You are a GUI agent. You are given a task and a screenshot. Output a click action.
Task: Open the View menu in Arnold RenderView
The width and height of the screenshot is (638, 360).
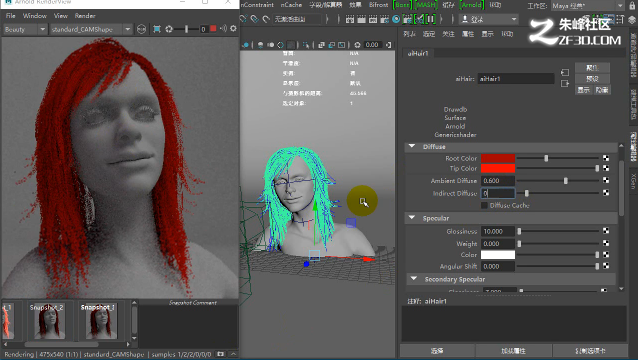[61, 16]
